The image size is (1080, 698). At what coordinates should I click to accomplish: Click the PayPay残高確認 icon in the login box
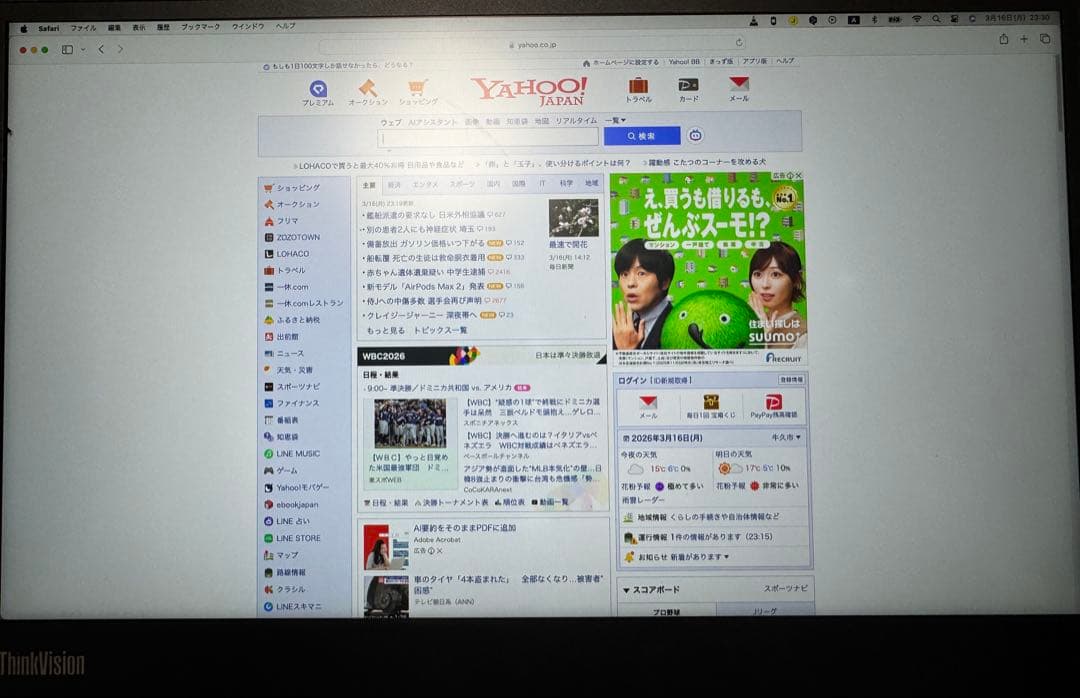773,405
